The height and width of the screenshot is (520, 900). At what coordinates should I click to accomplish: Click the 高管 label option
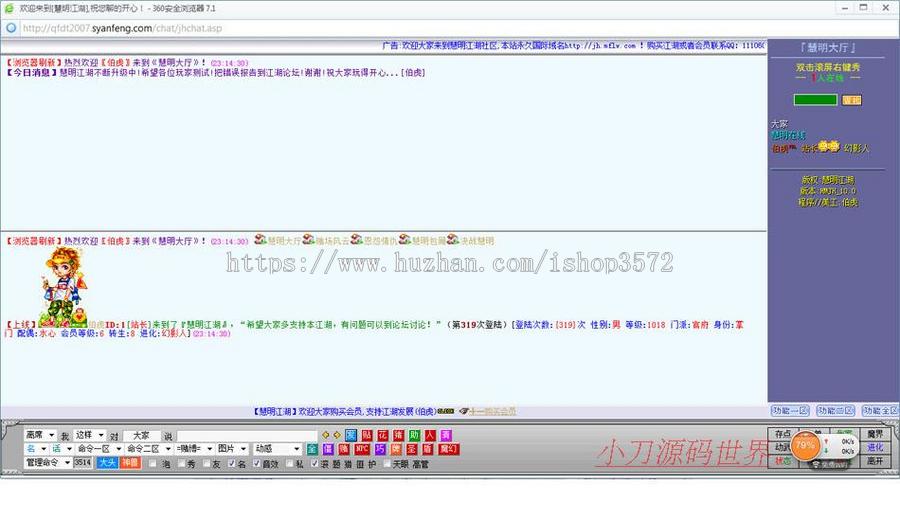point(420,464)
